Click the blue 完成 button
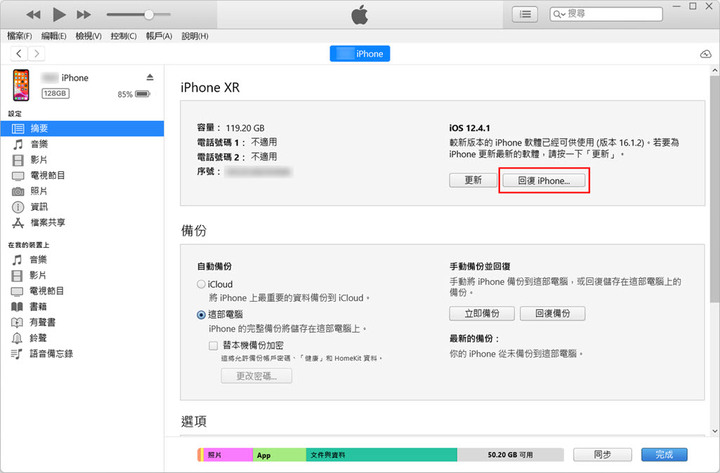This screenshot has height=473, width=720. (x=664, y=455)
